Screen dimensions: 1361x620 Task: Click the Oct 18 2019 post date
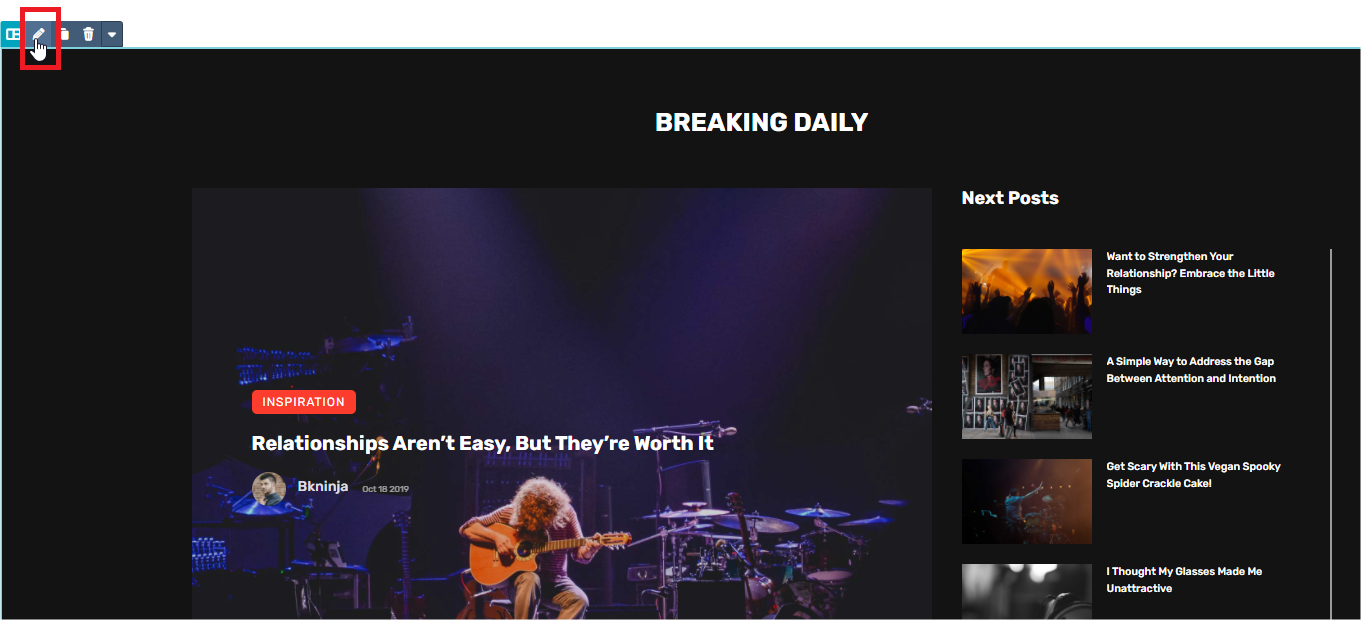pyautogui.click(x=385, y=489)
